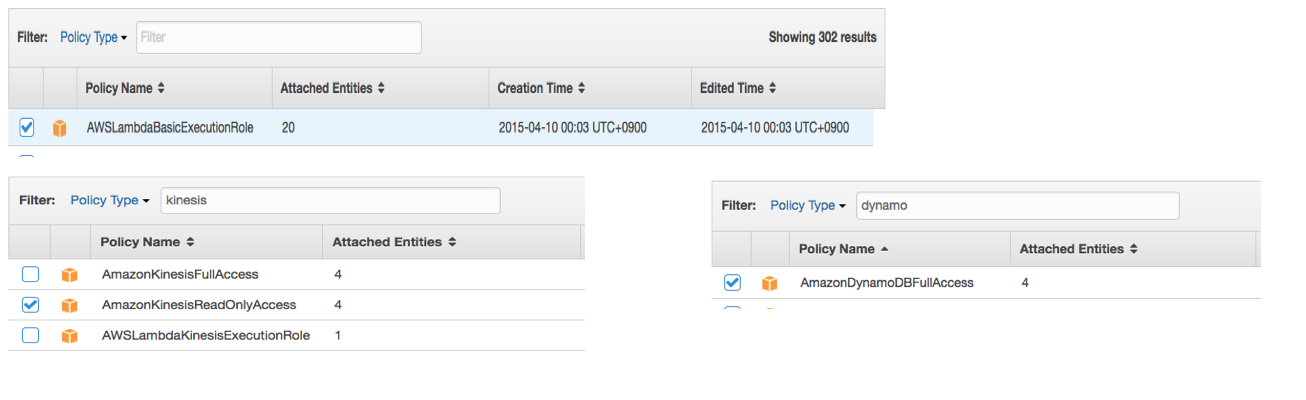Open the AmazonKinesisReadOnlyAccess policy name
The width and height of the screenshot is (1306, 400).
[199, 305]
